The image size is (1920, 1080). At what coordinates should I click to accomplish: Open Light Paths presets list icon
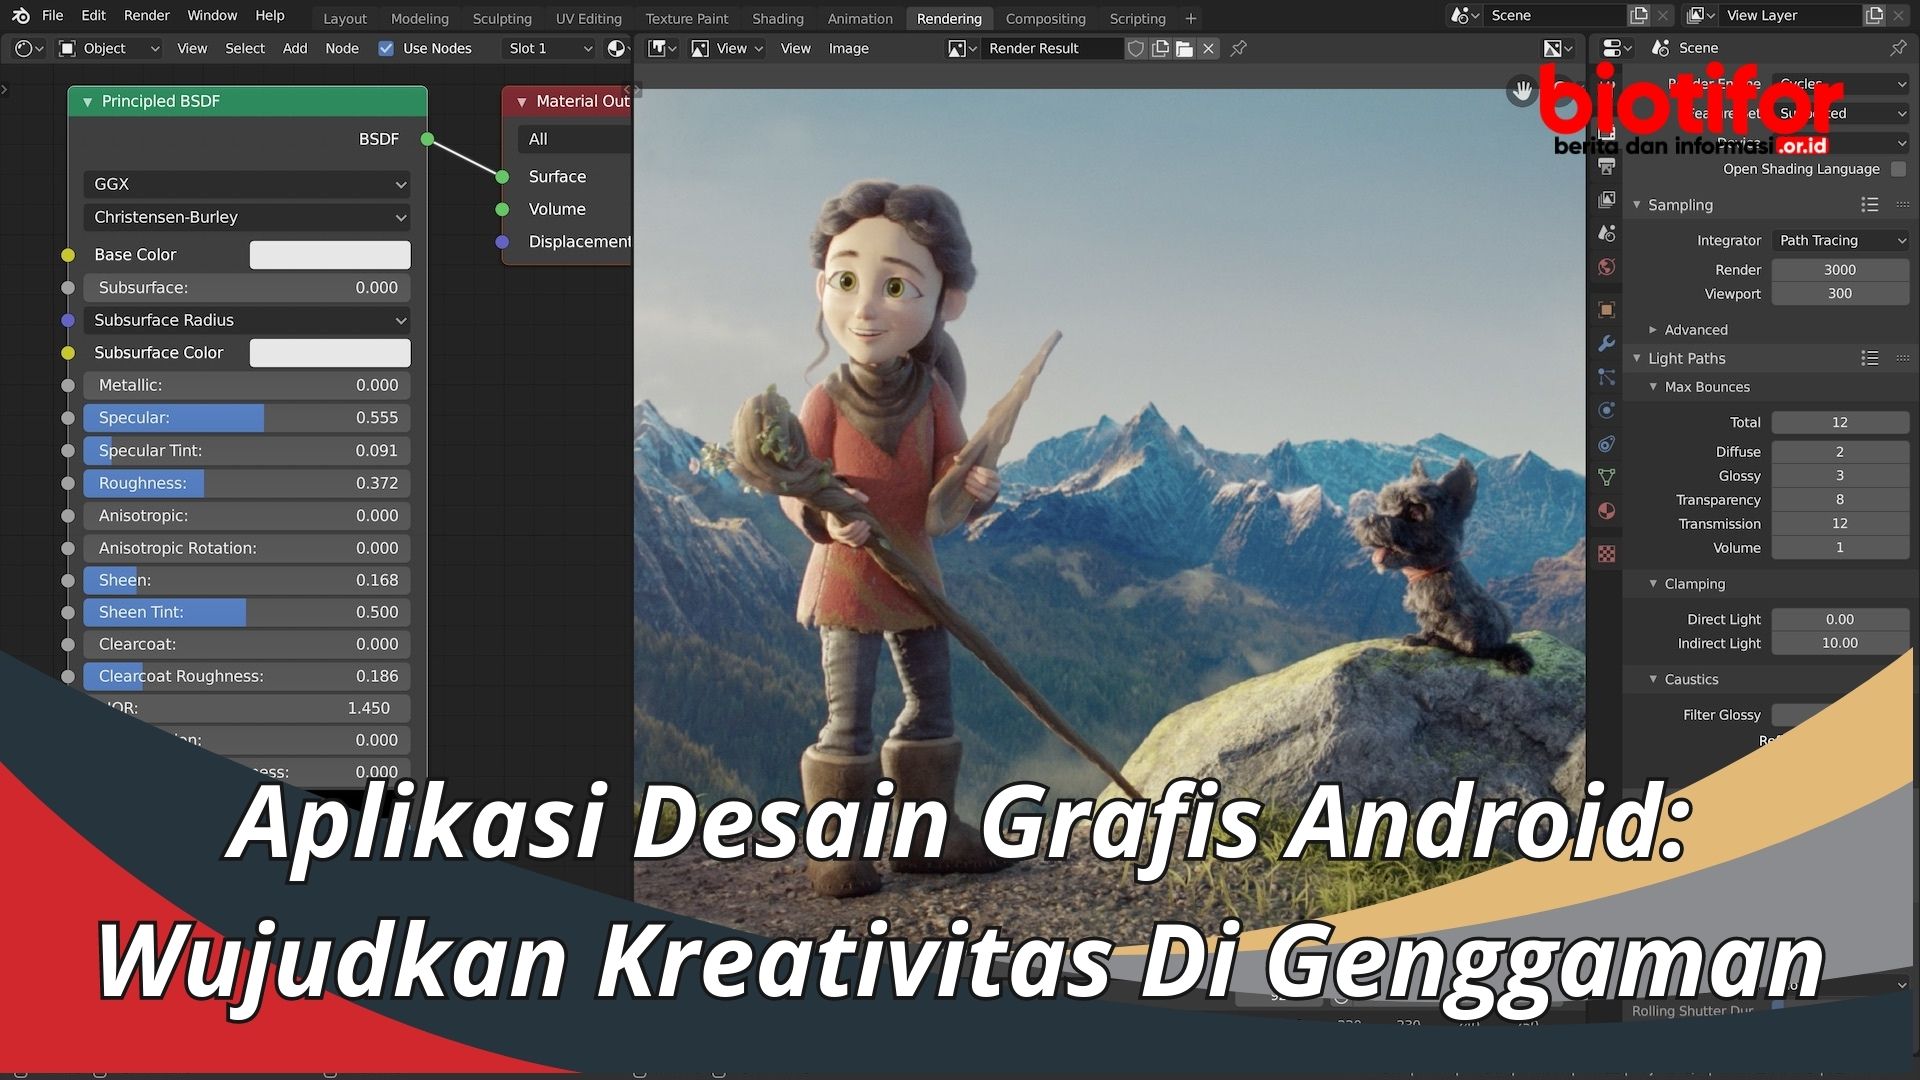pos(1869,358)
